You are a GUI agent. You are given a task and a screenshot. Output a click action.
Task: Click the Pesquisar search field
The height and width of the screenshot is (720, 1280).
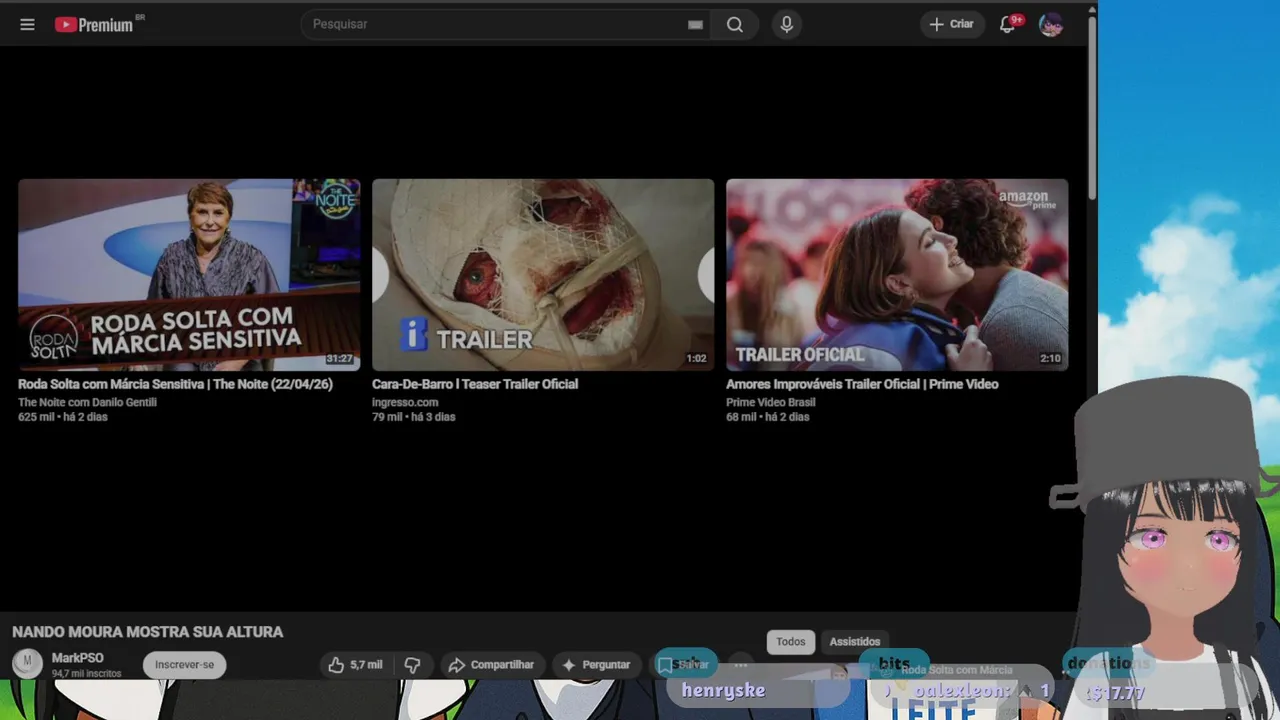(505, 24)
